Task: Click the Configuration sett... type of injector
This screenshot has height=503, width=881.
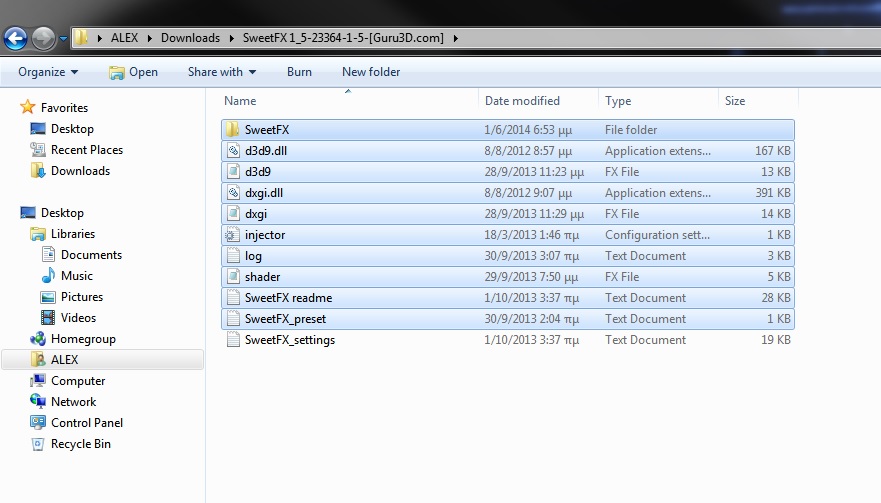Action: point(657,235)
